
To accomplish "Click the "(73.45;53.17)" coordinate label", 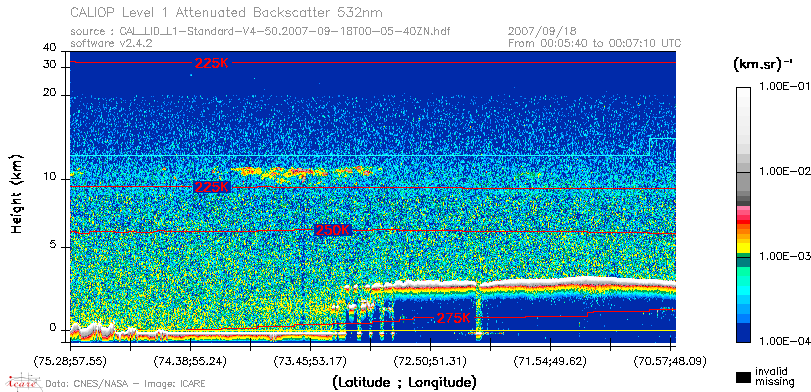I will 310,361.
